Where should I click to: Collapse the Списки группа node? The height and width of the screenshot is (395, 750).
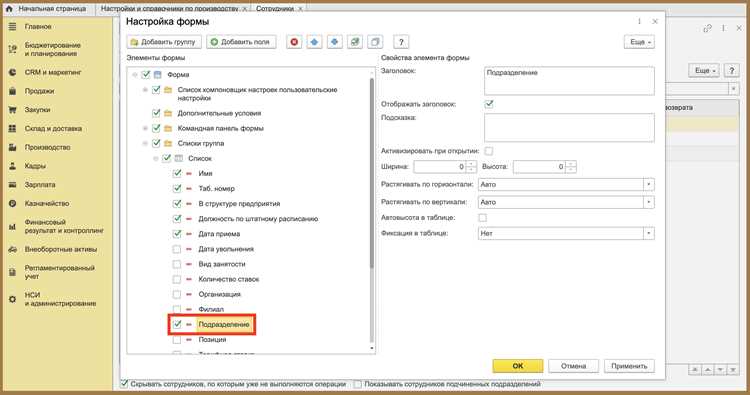(145, 143)
